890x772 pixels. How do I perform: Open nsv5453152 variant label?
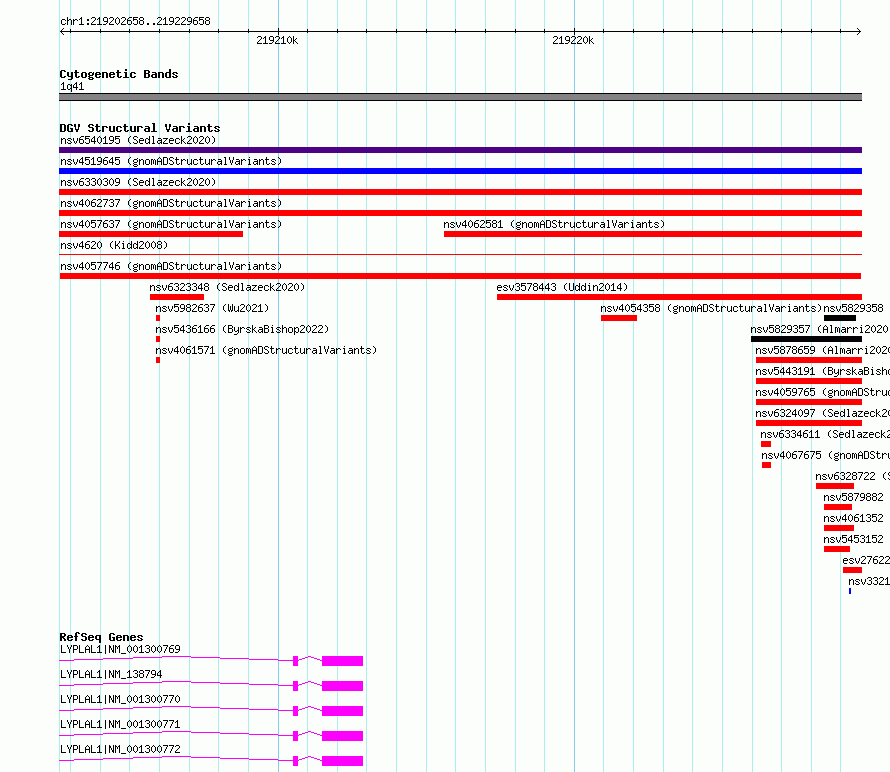pos(854,539)
